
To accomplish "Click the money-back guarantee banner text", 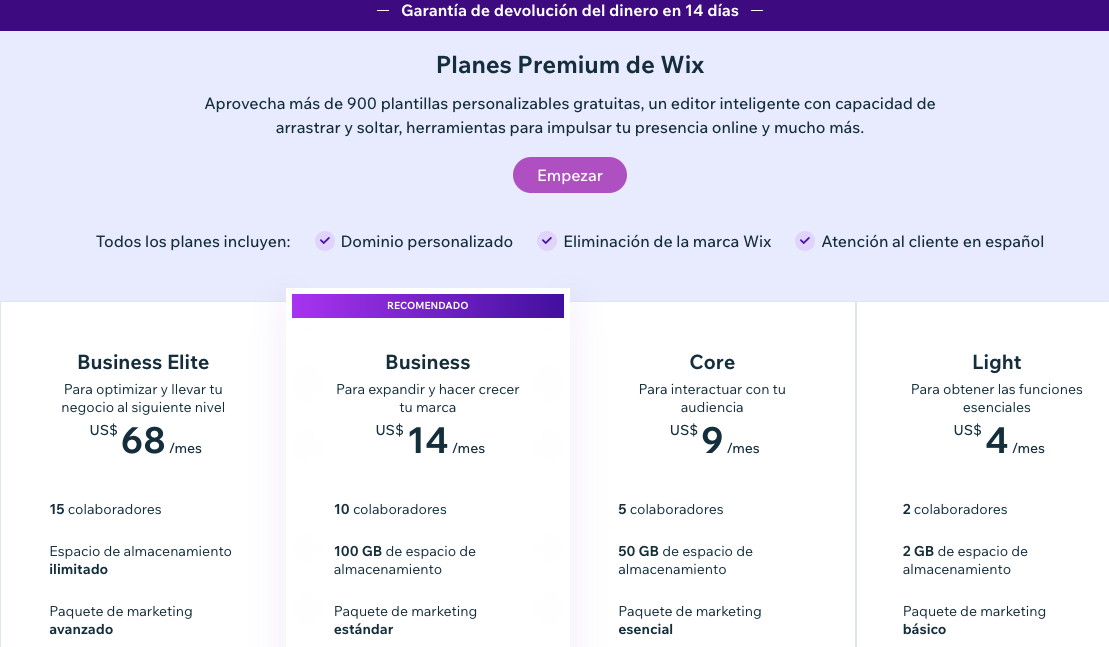I will 570,11.
